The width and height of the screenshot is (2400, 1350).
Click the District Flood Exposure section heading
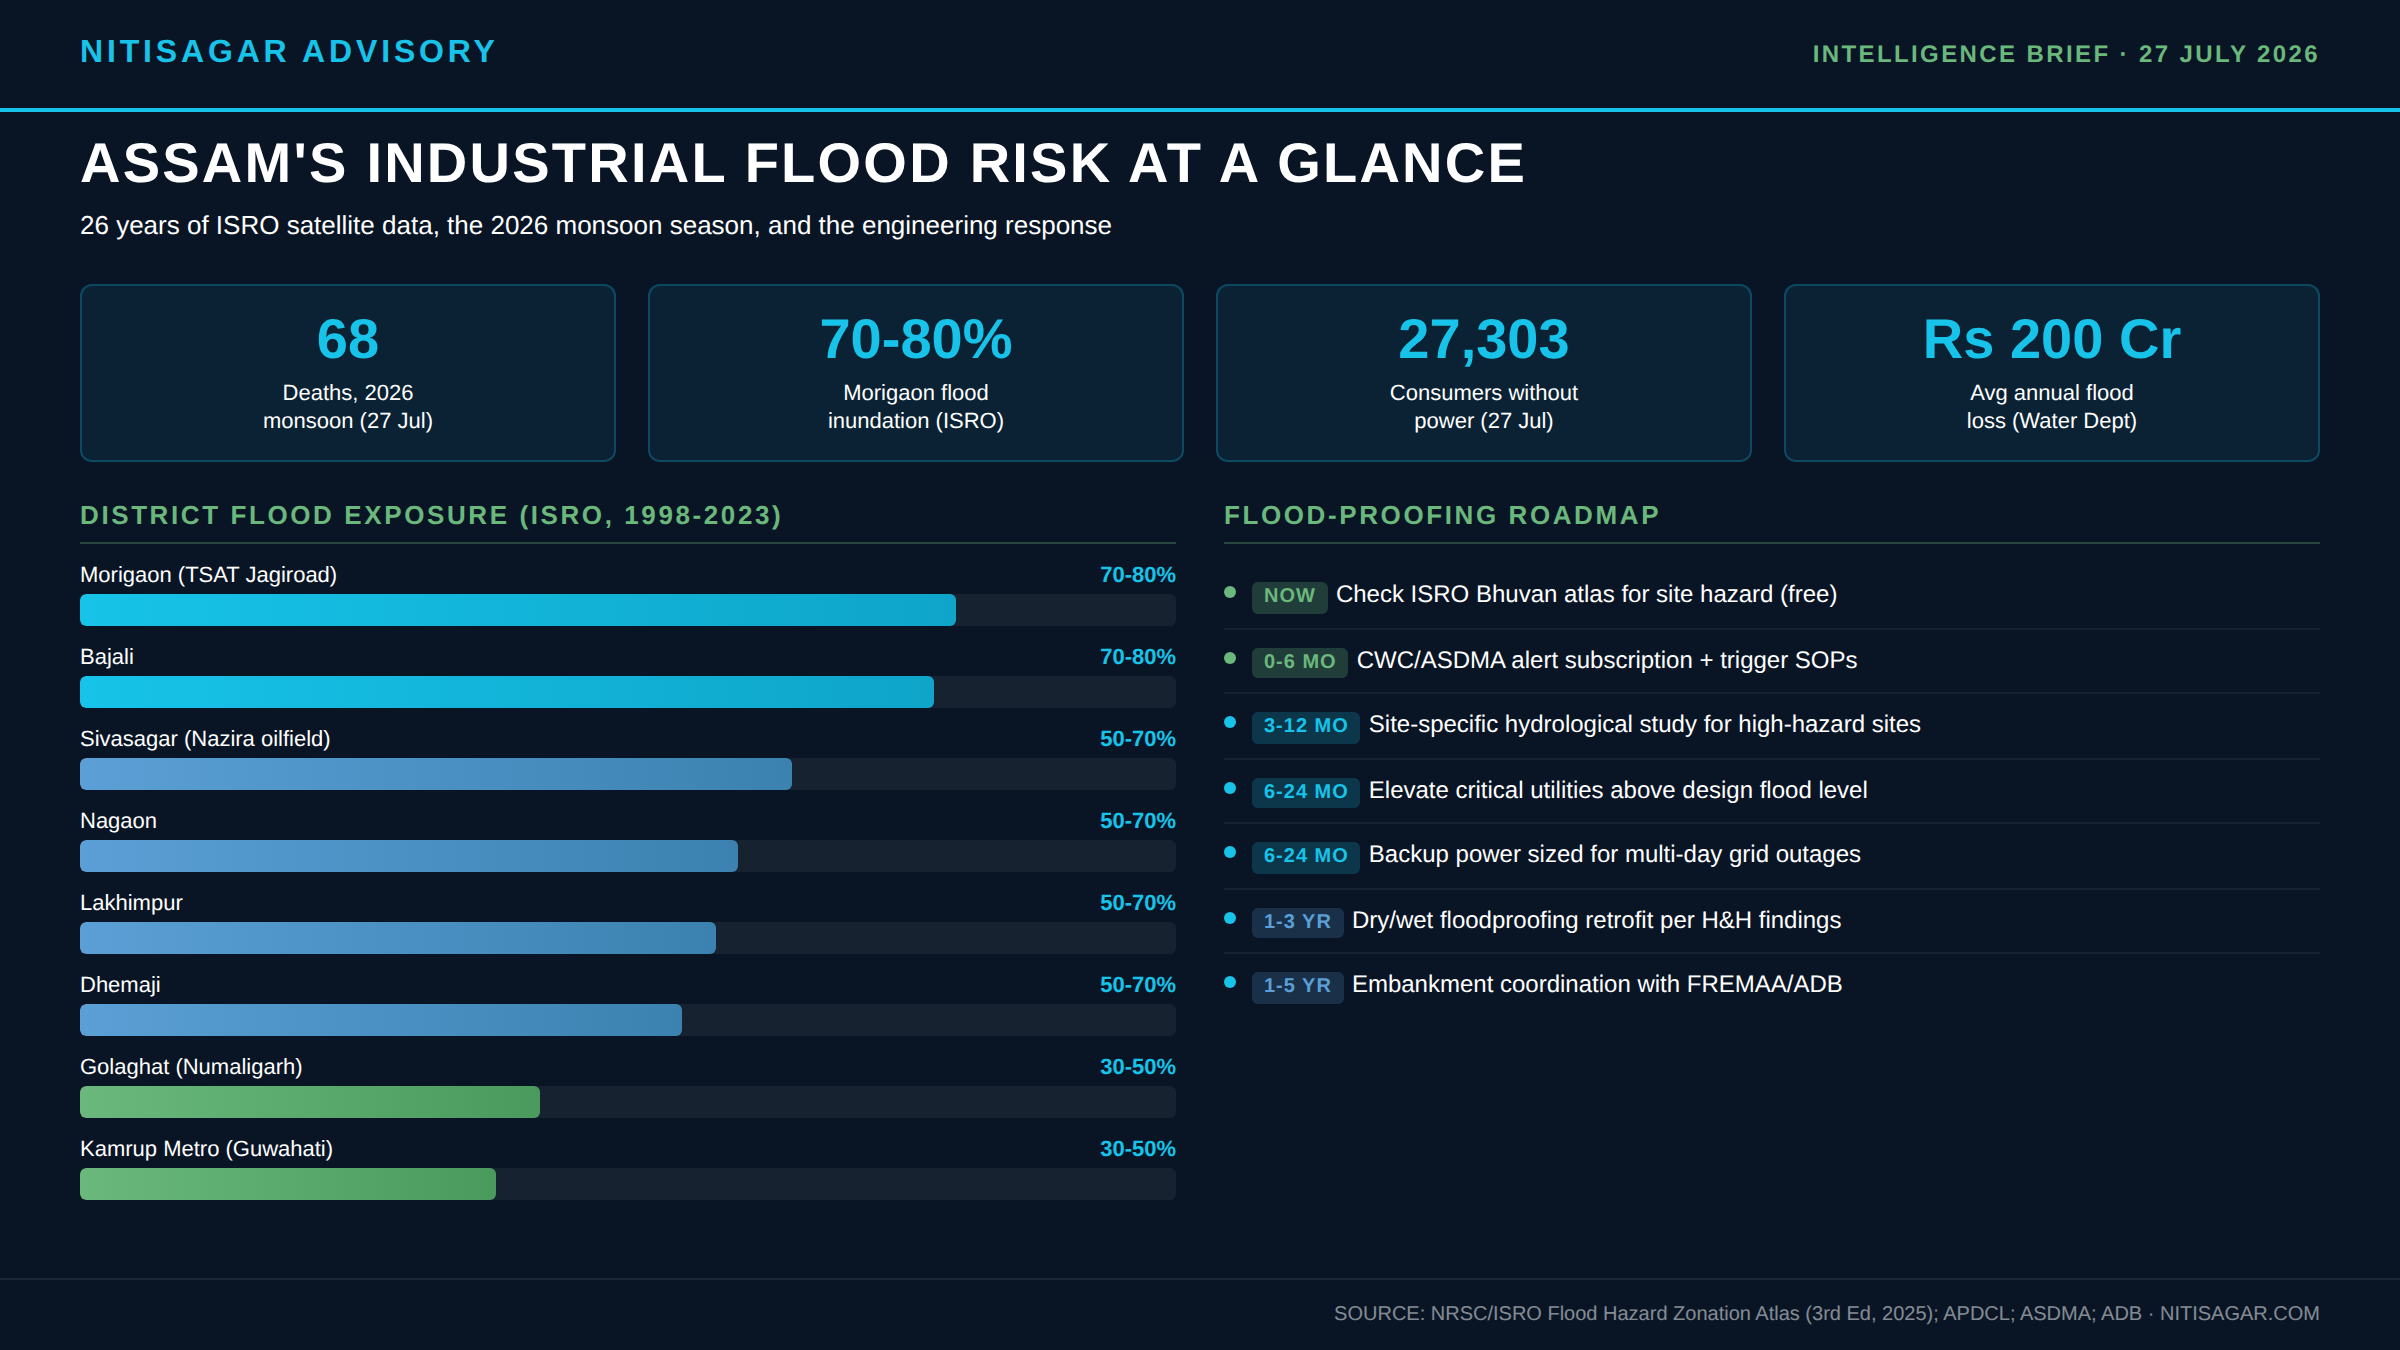[x=431, y=515]
